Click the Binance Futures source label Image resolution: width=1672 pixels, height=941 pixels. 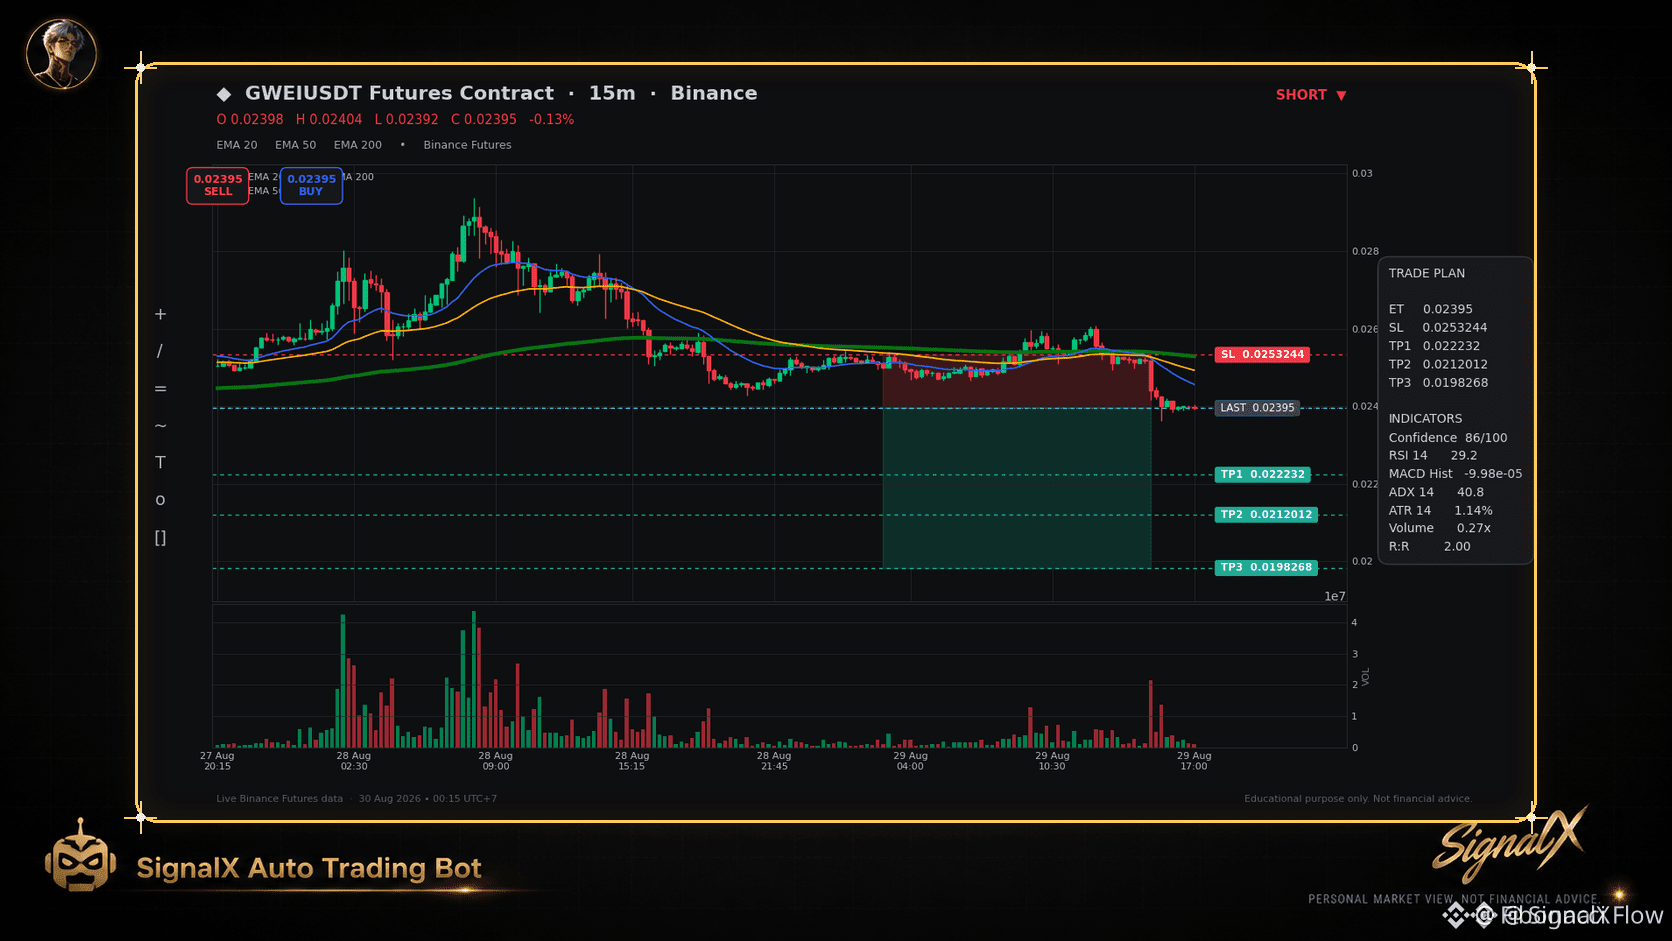pyautogui.click(x=467, y=145)
